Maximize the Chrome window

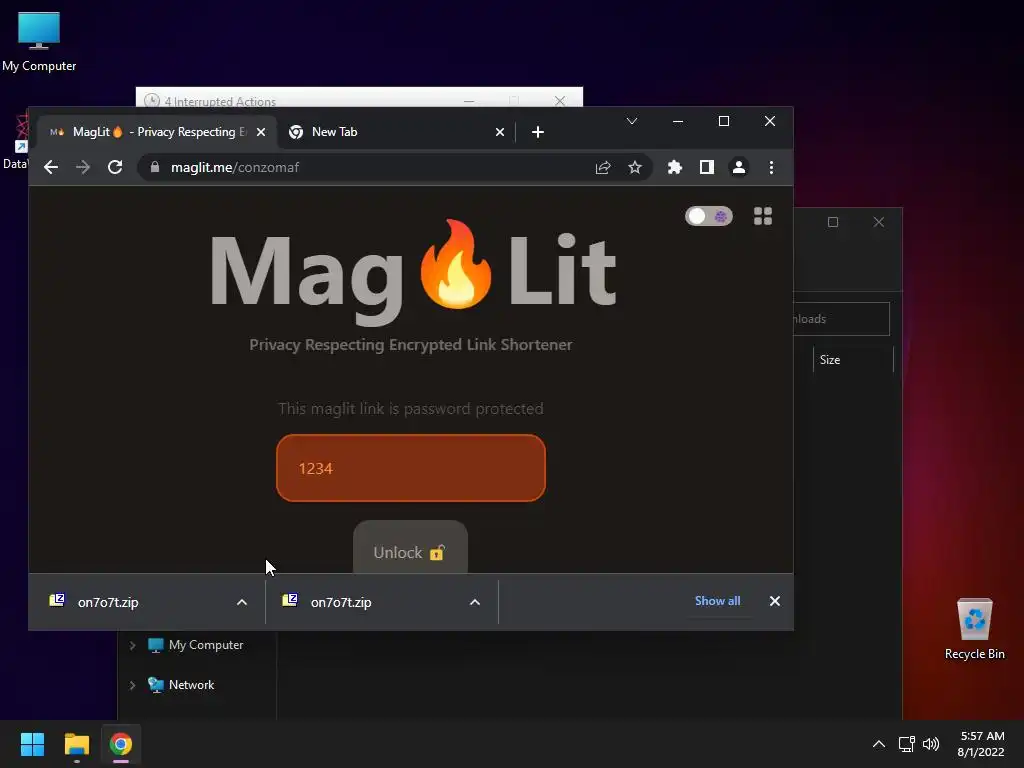point(724,121)
